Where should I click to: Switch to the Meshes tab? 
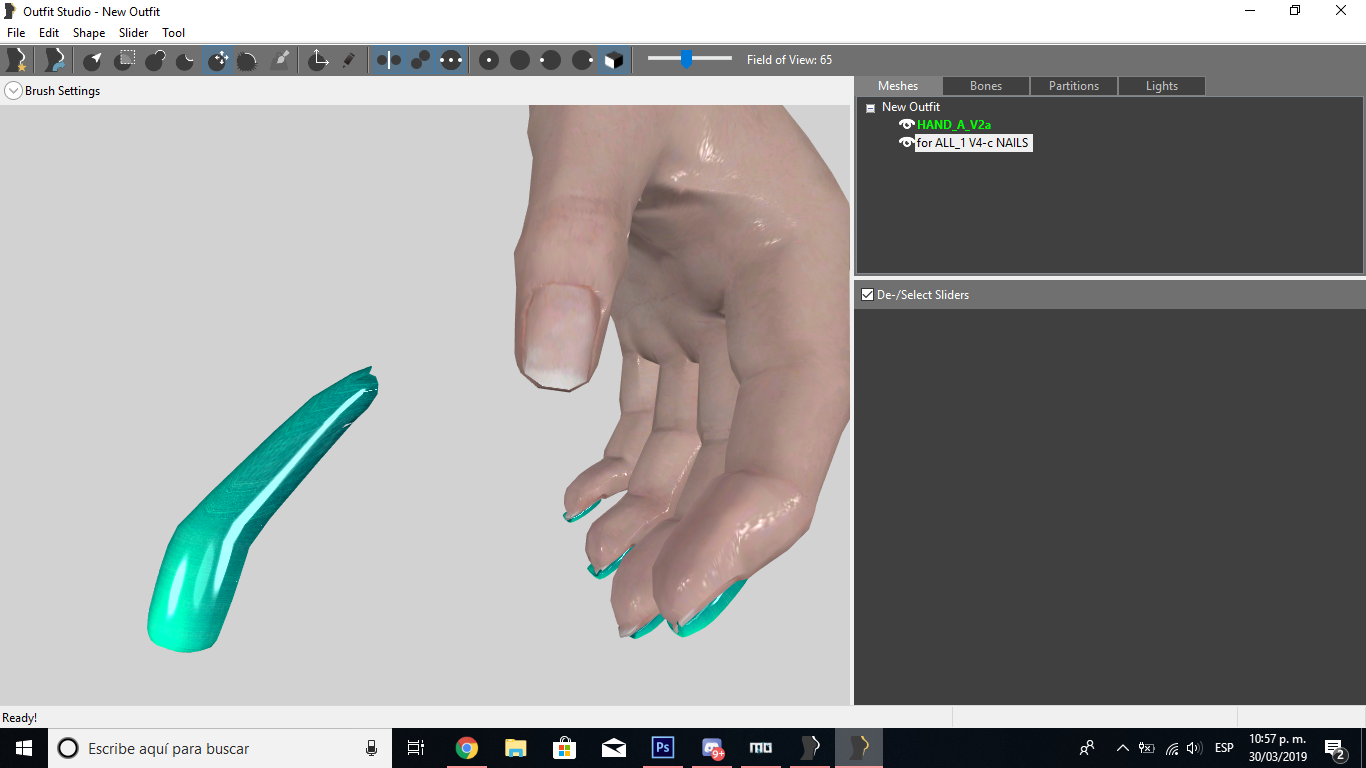click(x=898, y=86)
